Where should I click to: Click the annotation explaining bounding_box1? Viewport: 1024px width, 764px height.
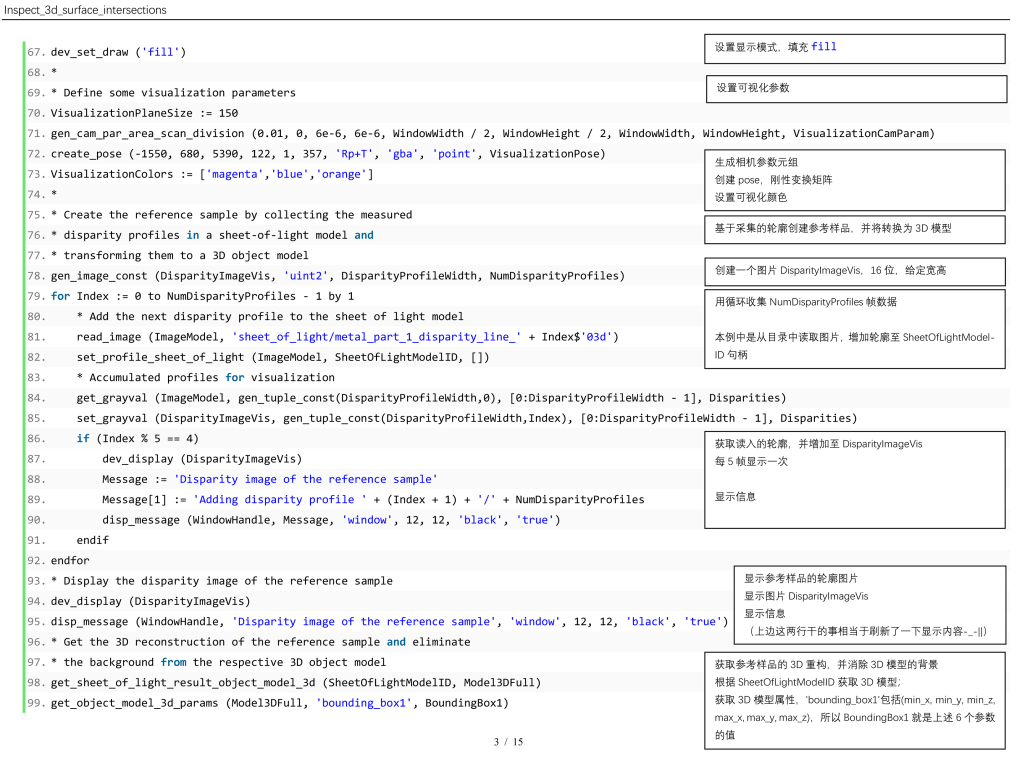pos(854,700)
